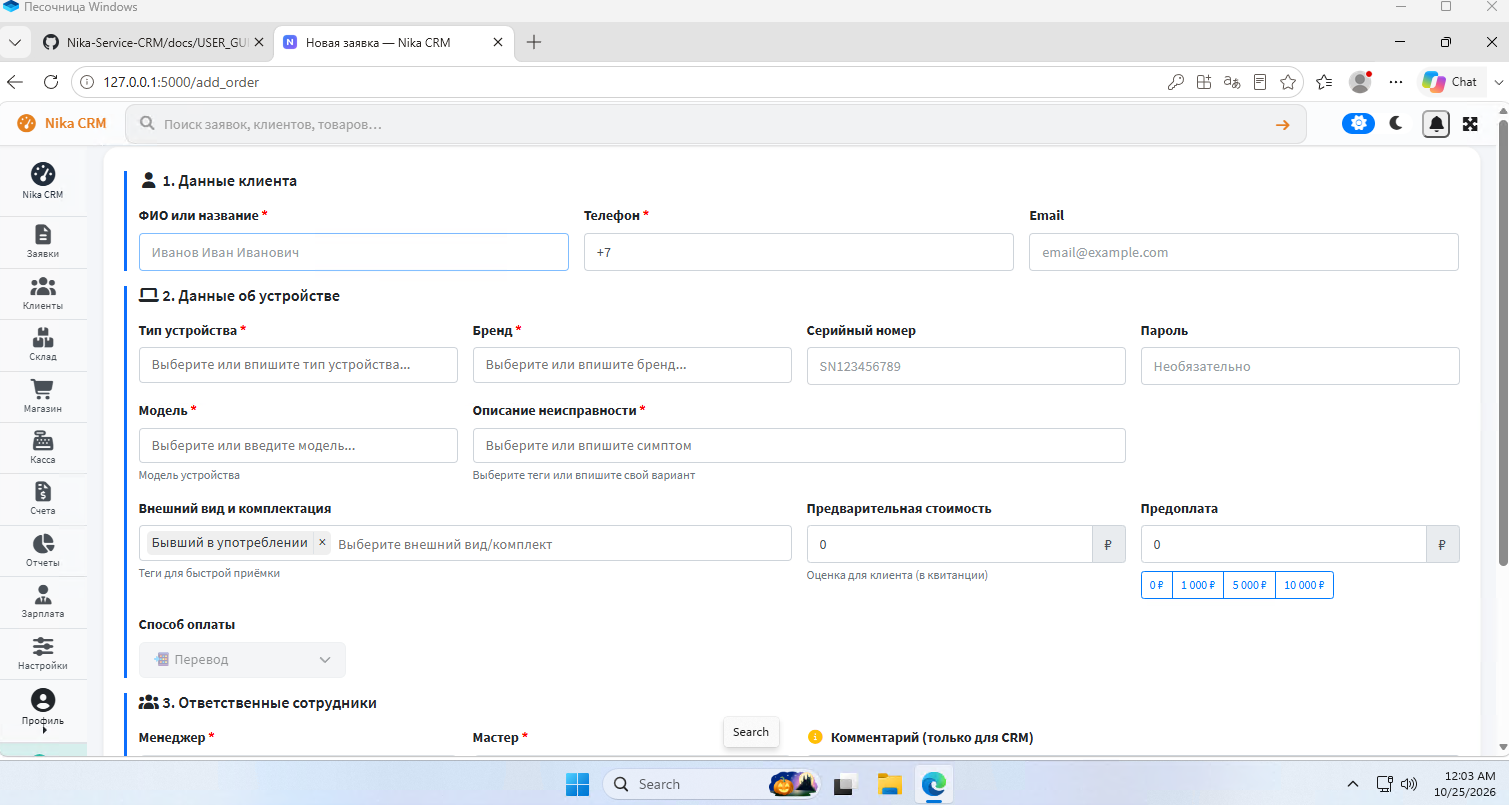
Task: Click the Email input field
Action: (x=1244, y=252)
